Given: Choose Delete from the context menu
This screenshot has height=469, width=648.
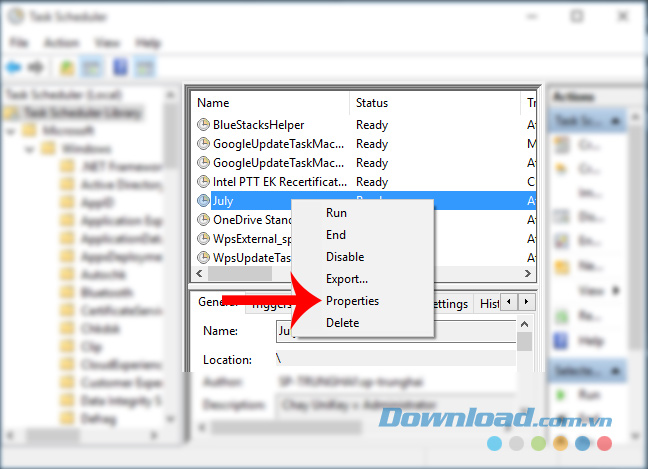Looking at the screenshot, I should (342, 323).
